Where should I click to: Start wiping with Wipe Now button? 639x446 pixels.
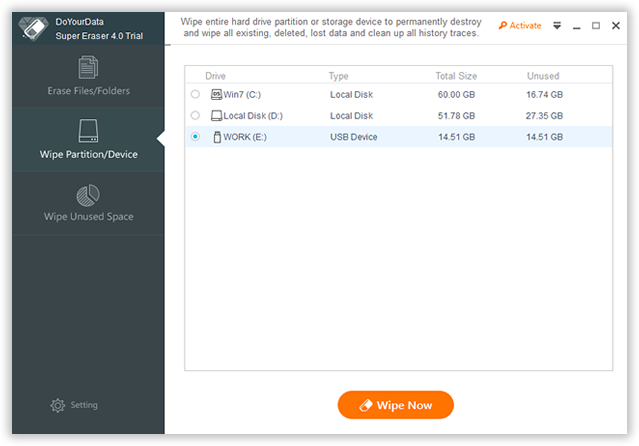(396, 405)
